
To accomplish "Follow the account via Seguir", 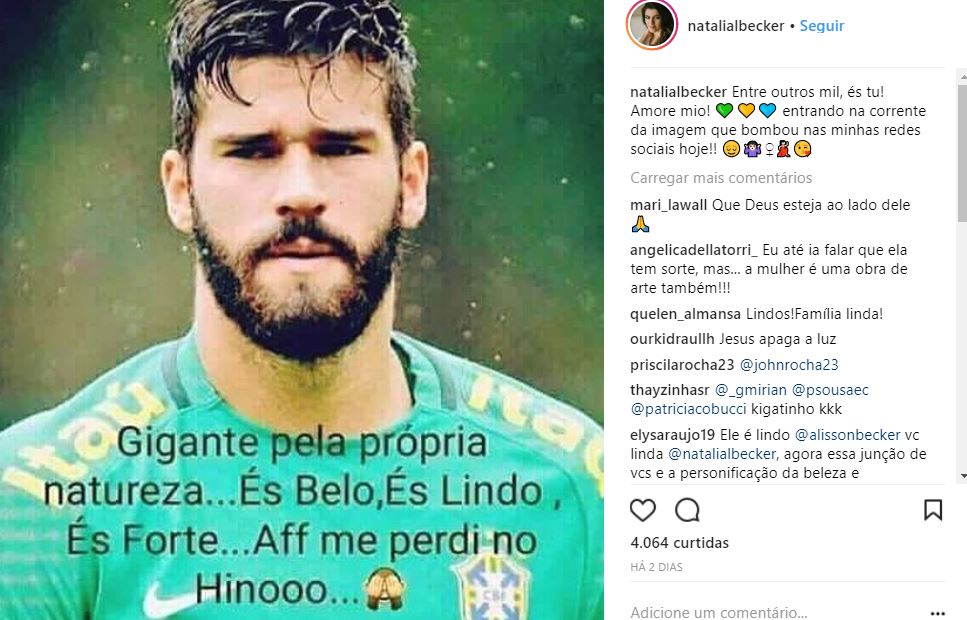I will pyautogui.click(x=821, y=26).
